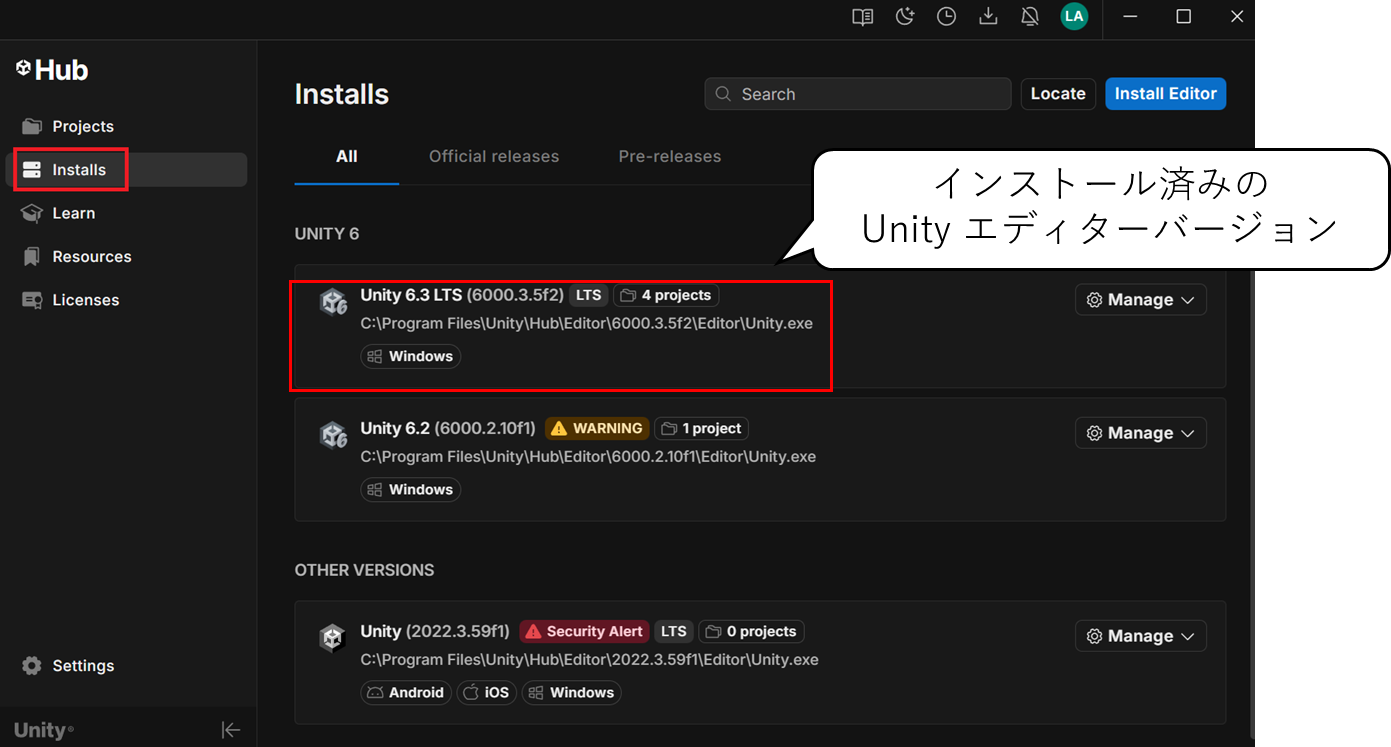Click the Unity cube icon beside Unity 6.3 LTS
Image resolution: width=1391 pixels, height=747 pixels.
tap(333, 300)
